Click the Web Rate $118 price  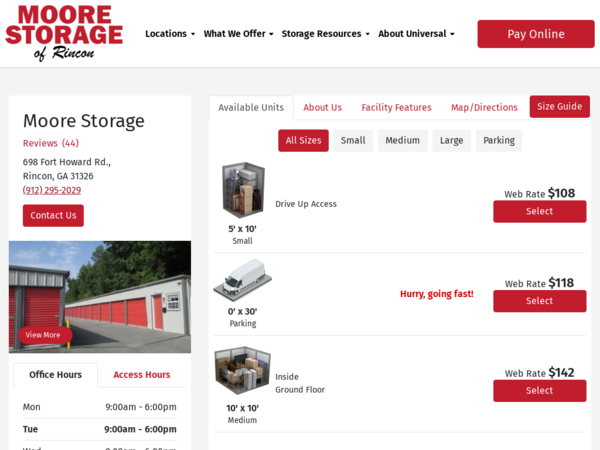(539, 283)
